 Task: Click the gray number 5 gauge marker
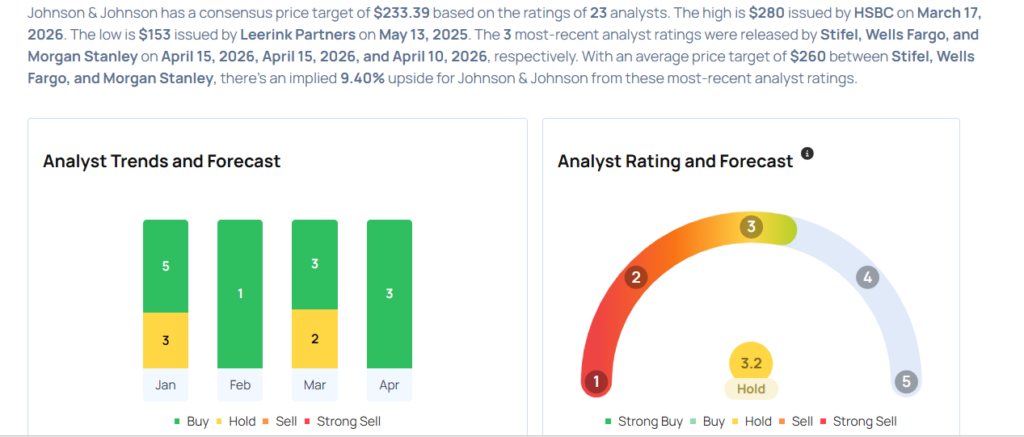pyautogui.click(x=906, y=381)
